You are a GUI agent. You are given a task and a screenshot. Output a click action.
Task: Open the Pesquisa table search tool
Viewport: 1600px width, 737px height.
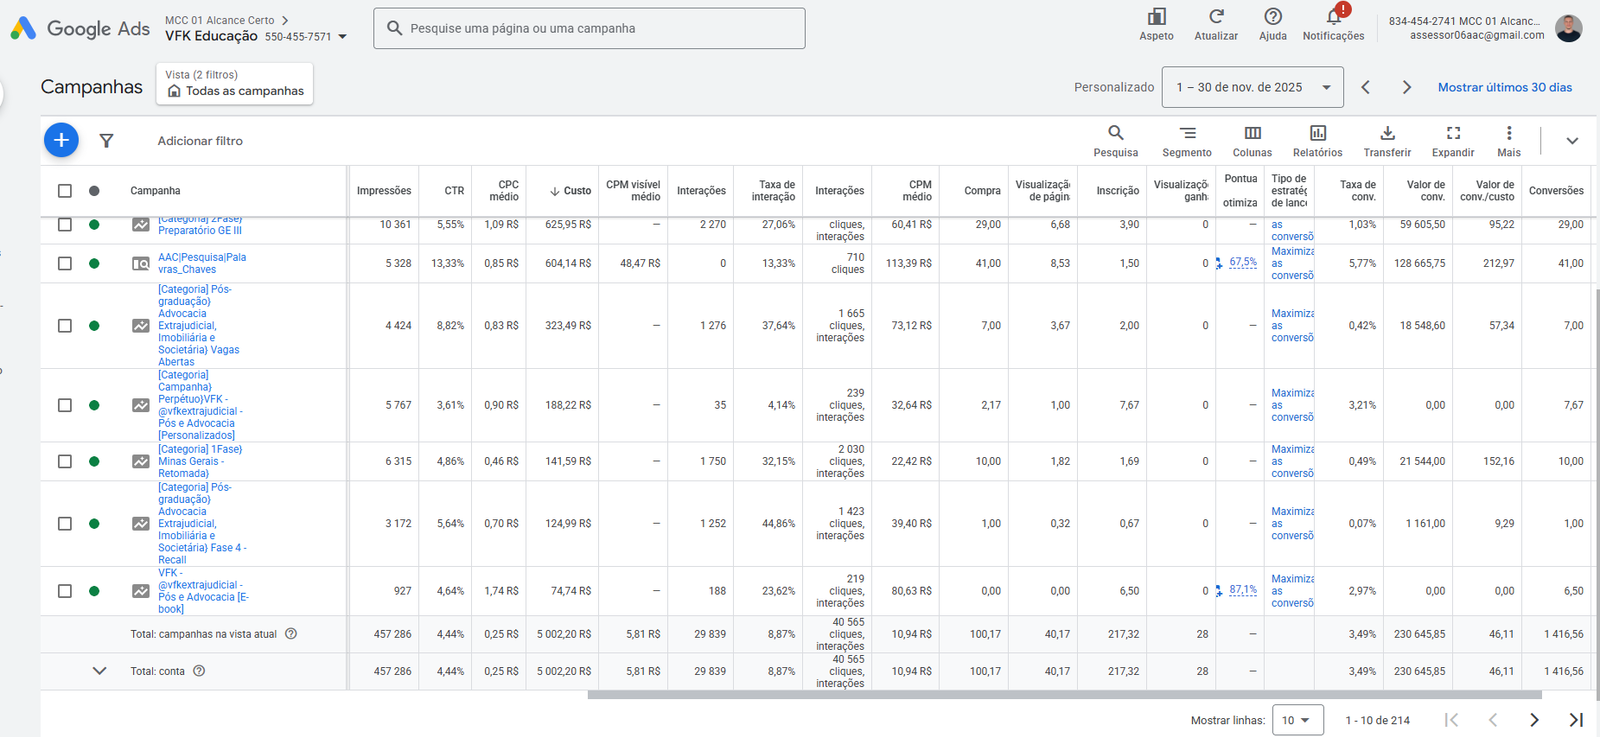(x=1116, y=141)
